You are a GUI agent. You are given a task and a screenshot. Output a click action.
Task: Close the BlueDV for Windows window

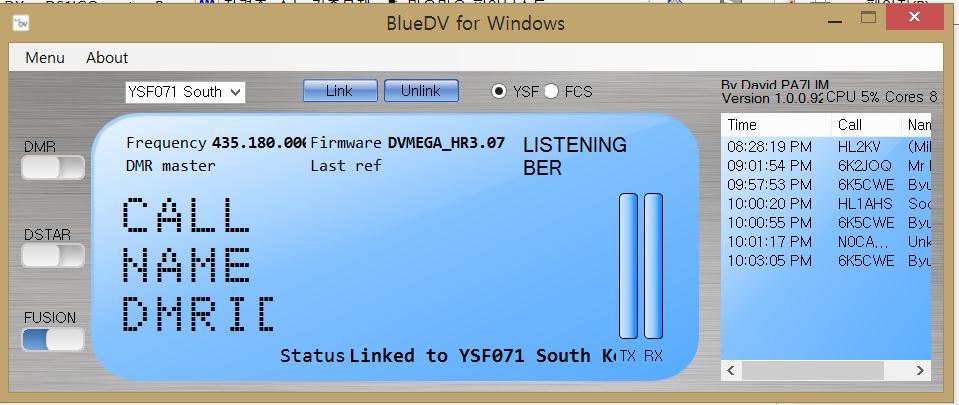[x=914, y=18]
